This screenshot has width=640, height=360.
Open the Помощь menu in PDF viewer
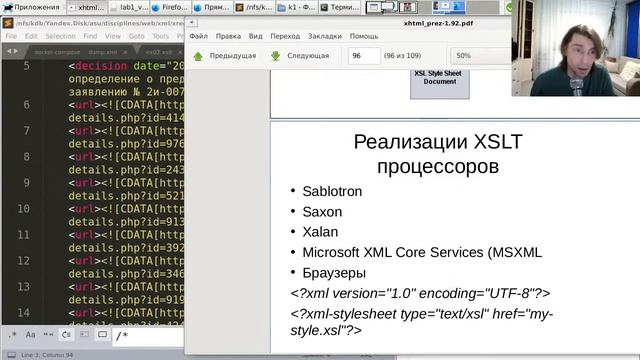pyautogui.click(x=364, y=36)
